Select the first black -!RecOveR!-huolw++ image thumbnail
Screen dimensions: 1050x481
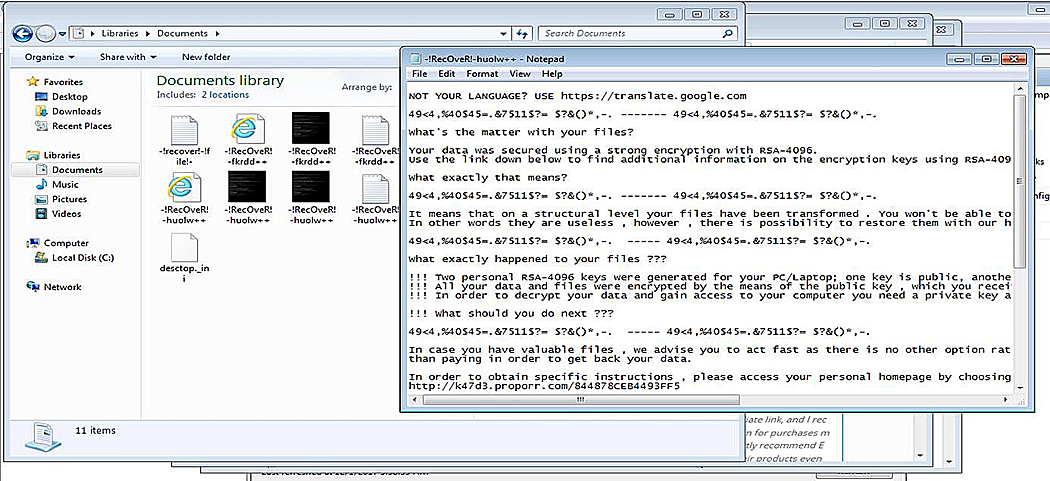click(247, 198)
